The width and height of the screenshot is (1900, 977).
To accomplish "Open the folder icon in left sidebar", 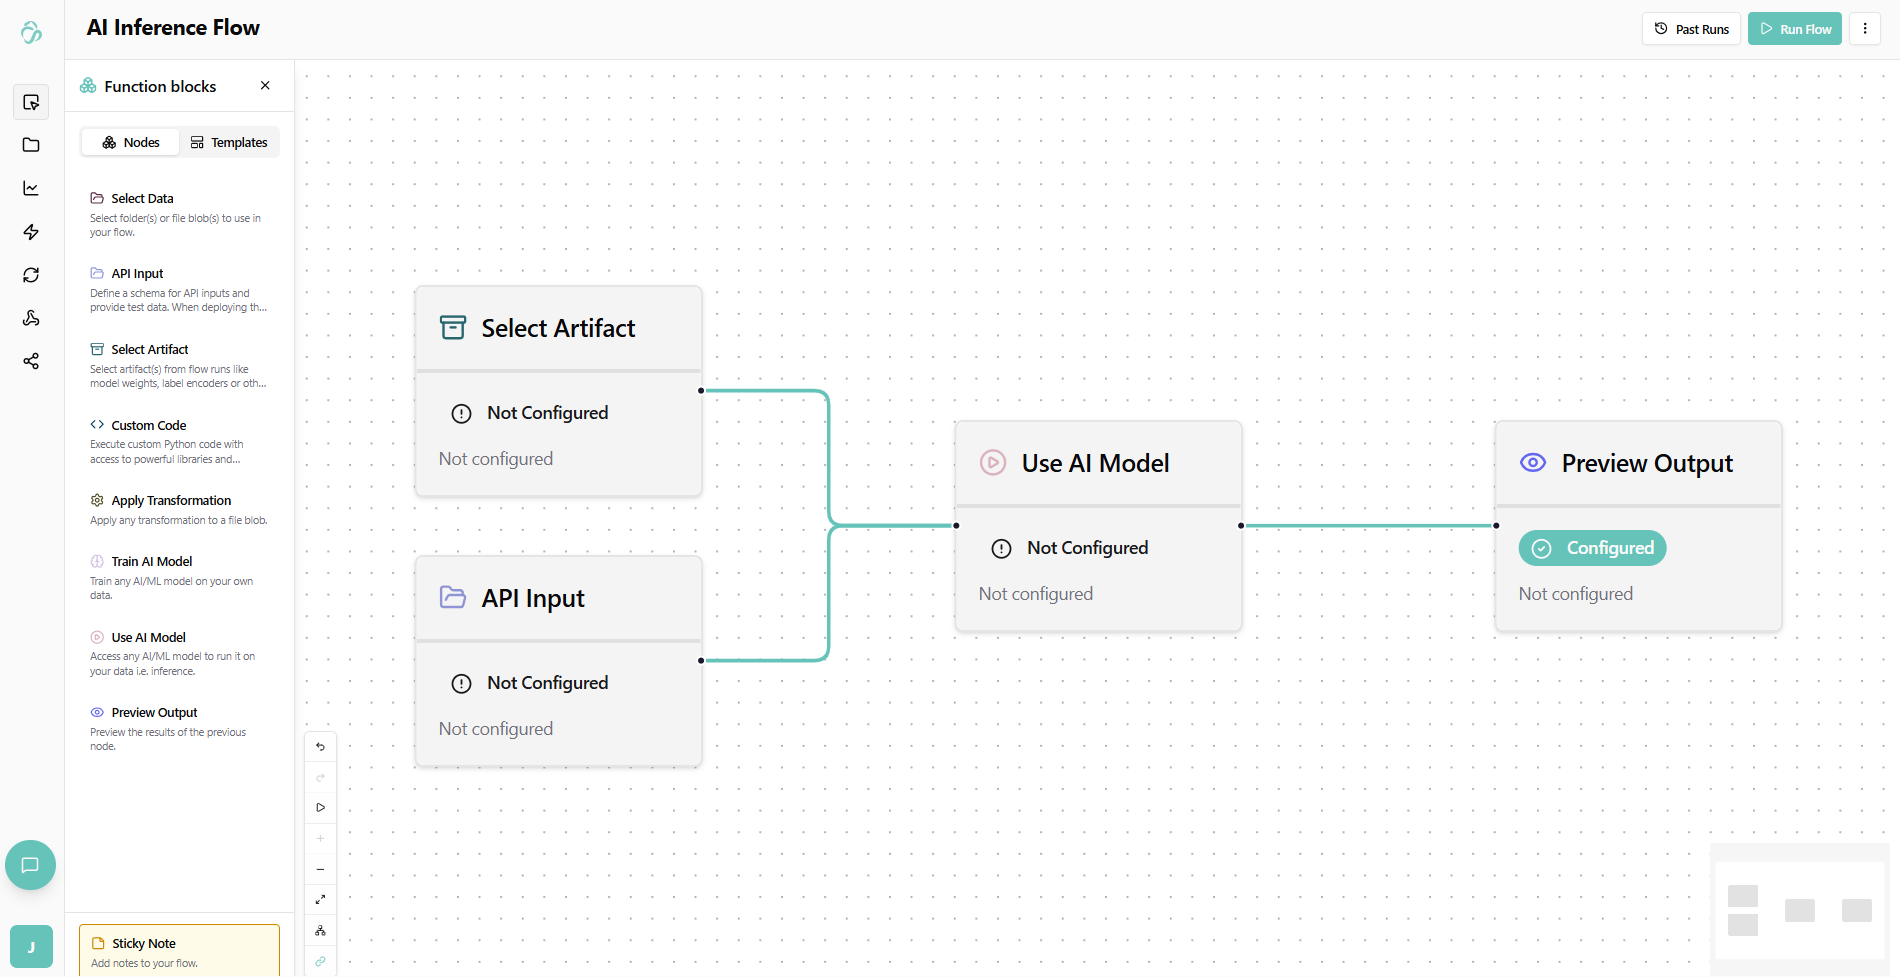I will pos(31,145).
